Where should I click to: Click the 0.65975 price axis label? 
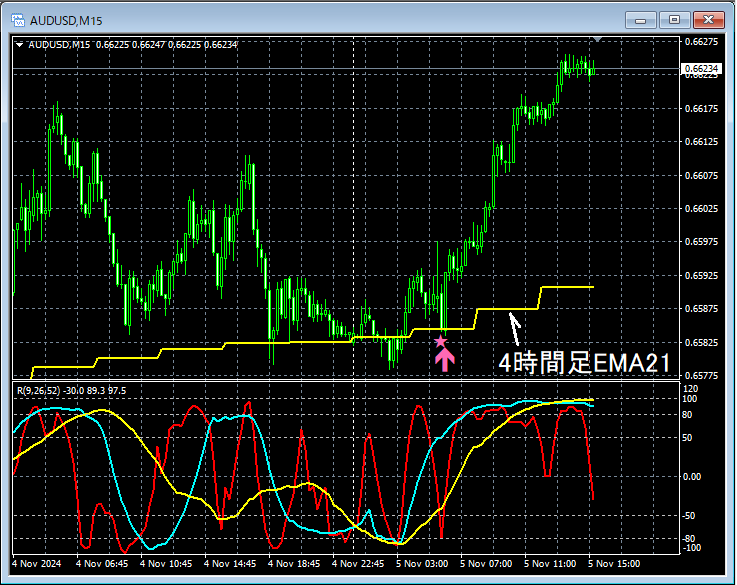701,242
